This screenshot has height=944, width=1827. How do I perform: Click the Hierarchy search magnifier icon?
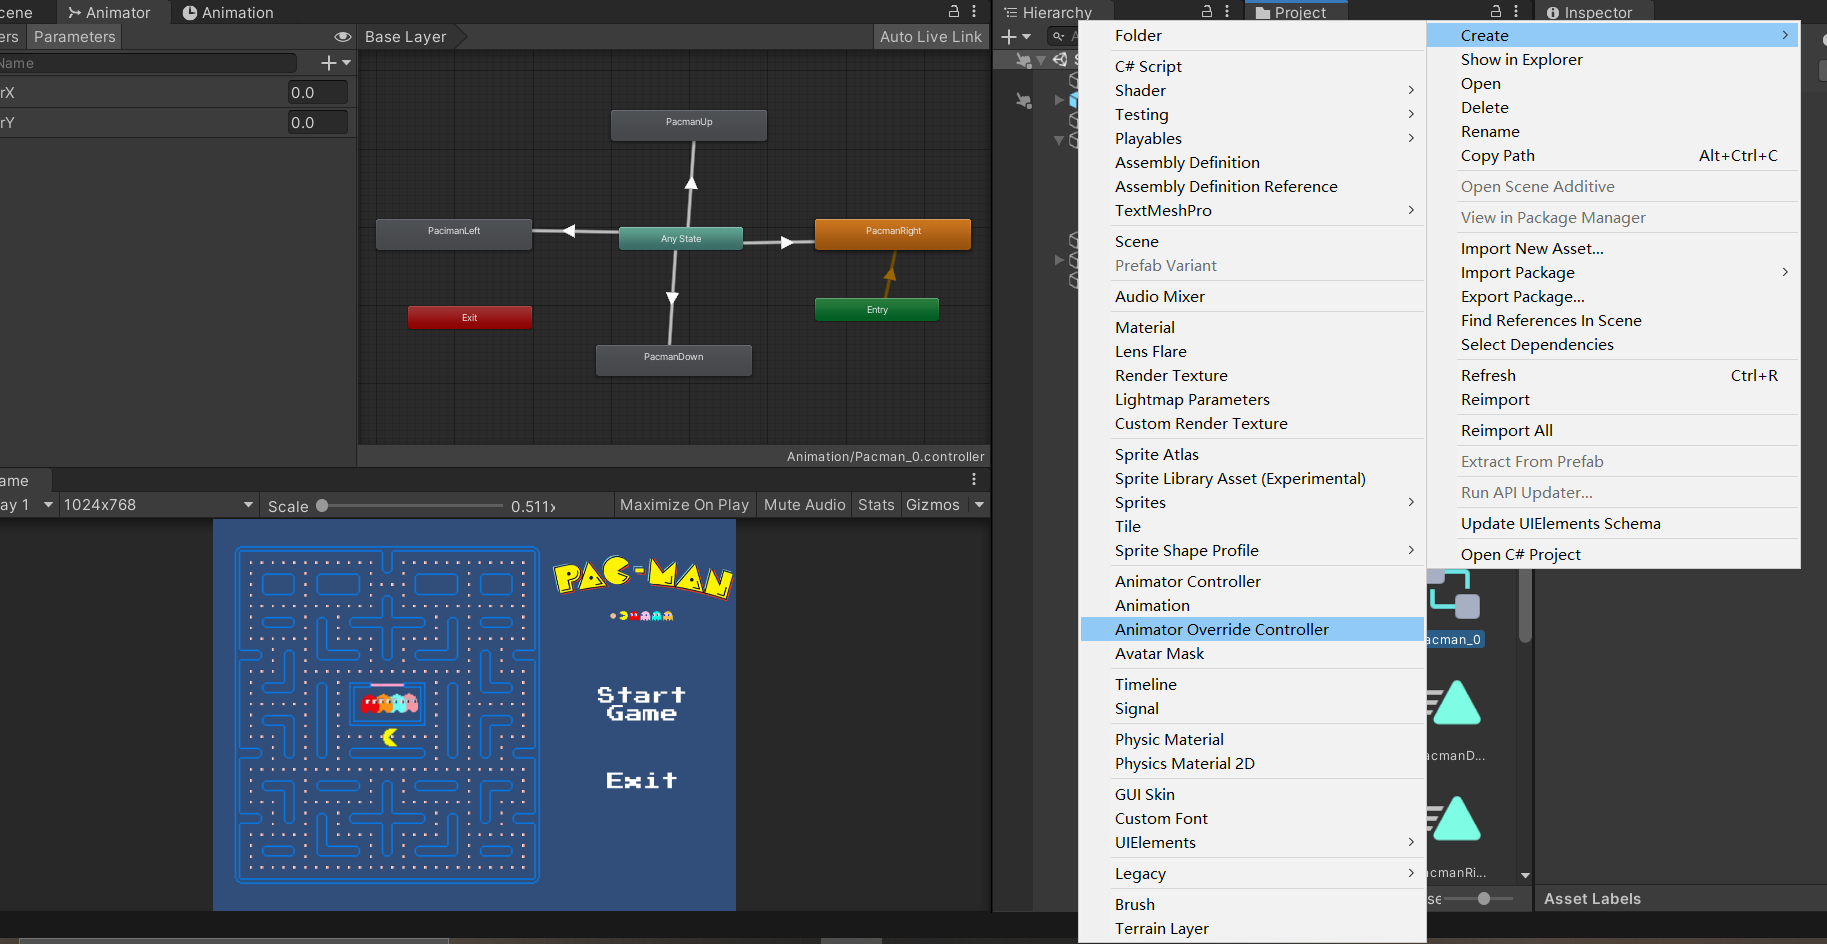coord(1058,37)
